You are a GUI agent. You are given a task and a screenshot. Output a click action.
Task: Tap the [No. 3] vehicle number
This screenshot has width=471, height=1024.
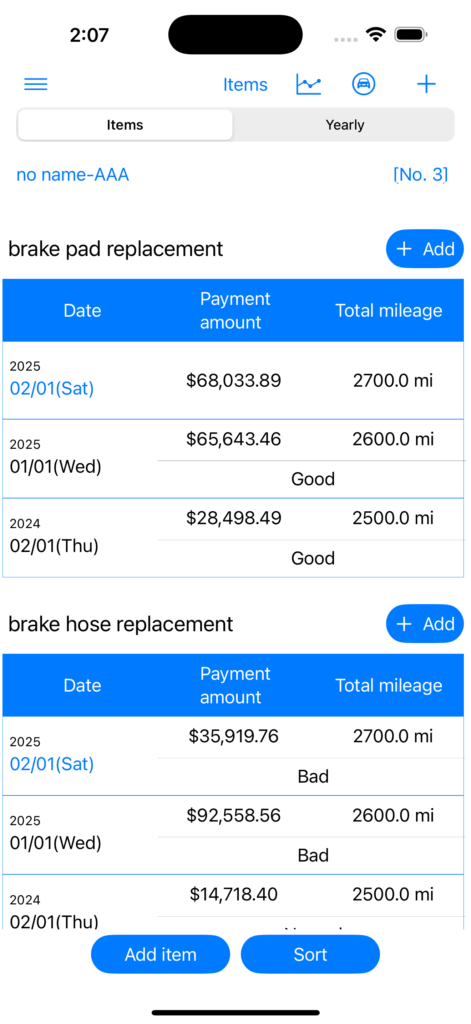point(421,175)
